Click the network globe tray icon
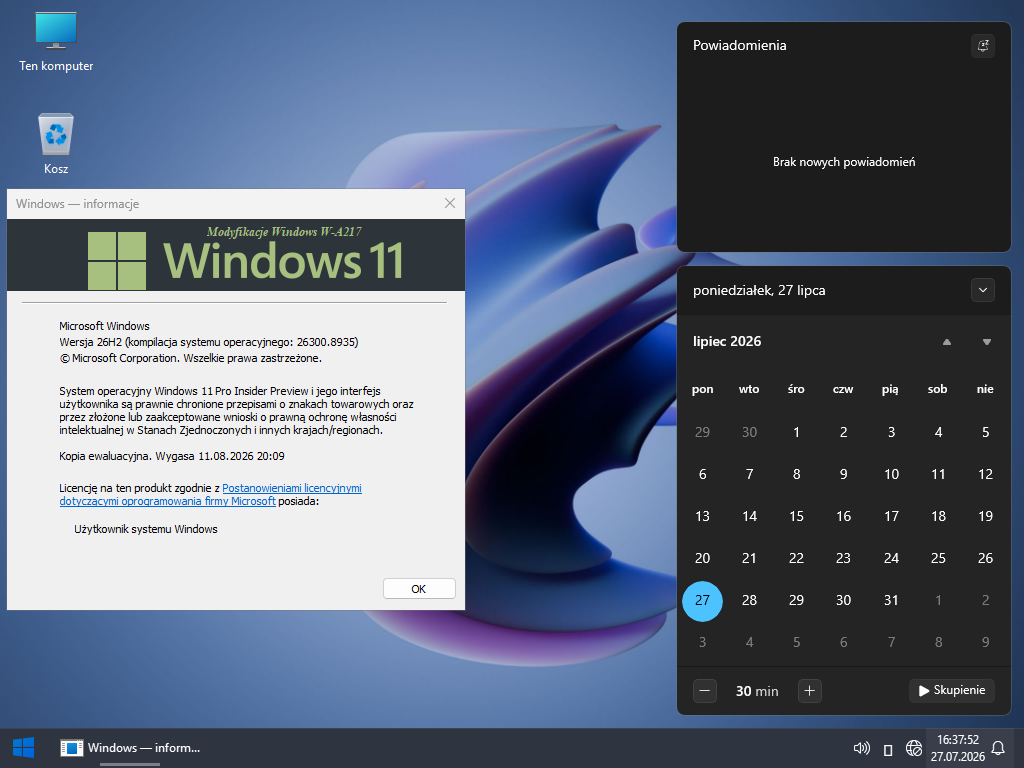The image size is (1024, 768). (914, 748)
